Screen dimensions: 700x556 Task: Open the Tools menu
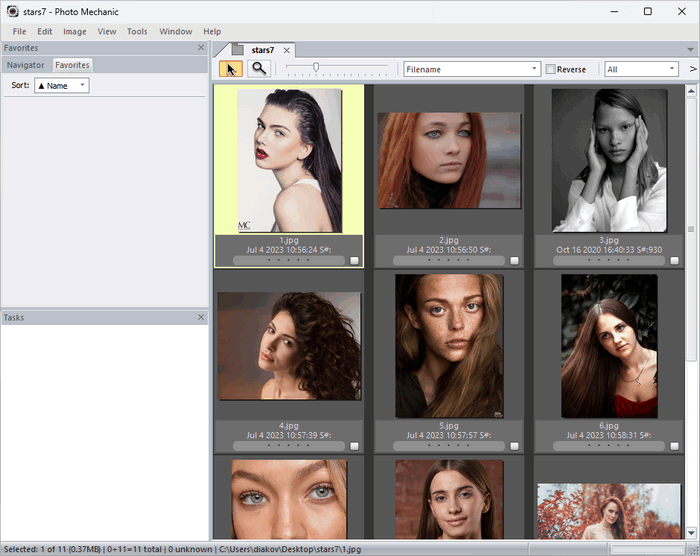pyautogui.click(x=137, y=31)
